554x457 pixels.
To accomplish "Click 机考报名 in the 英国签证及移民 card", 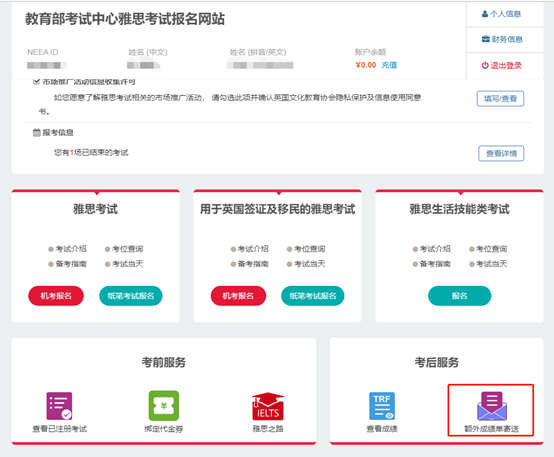I will pyautogui.click(x=238, y=296).
